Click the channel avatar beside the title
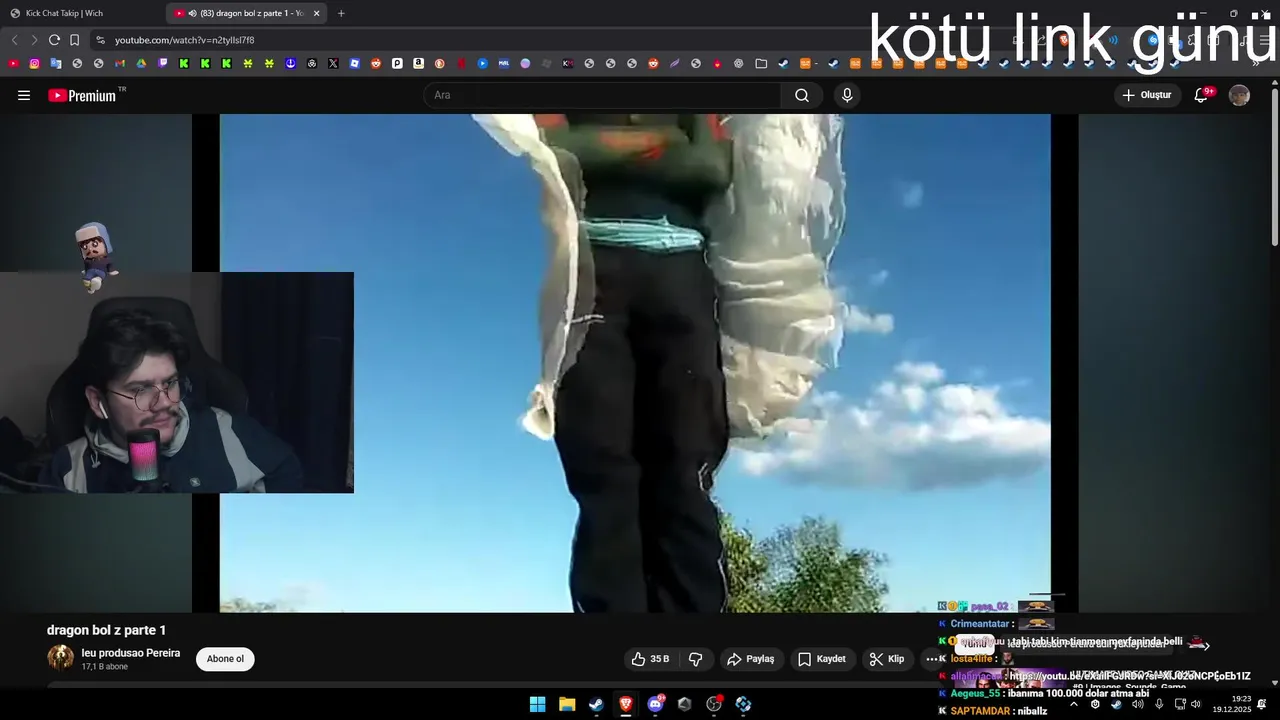 [61, 658]
